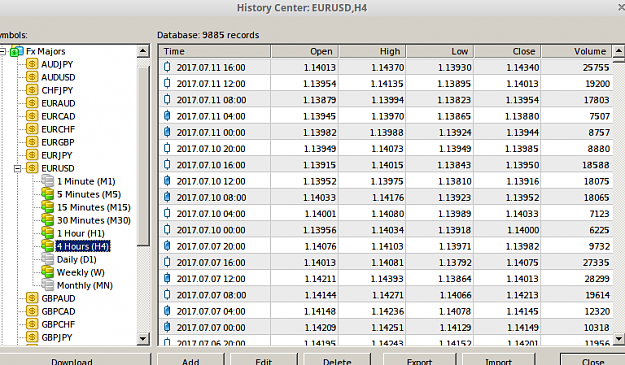
Task: Click the GBPCHF symbol icon
Action: (x=32, y=324)
